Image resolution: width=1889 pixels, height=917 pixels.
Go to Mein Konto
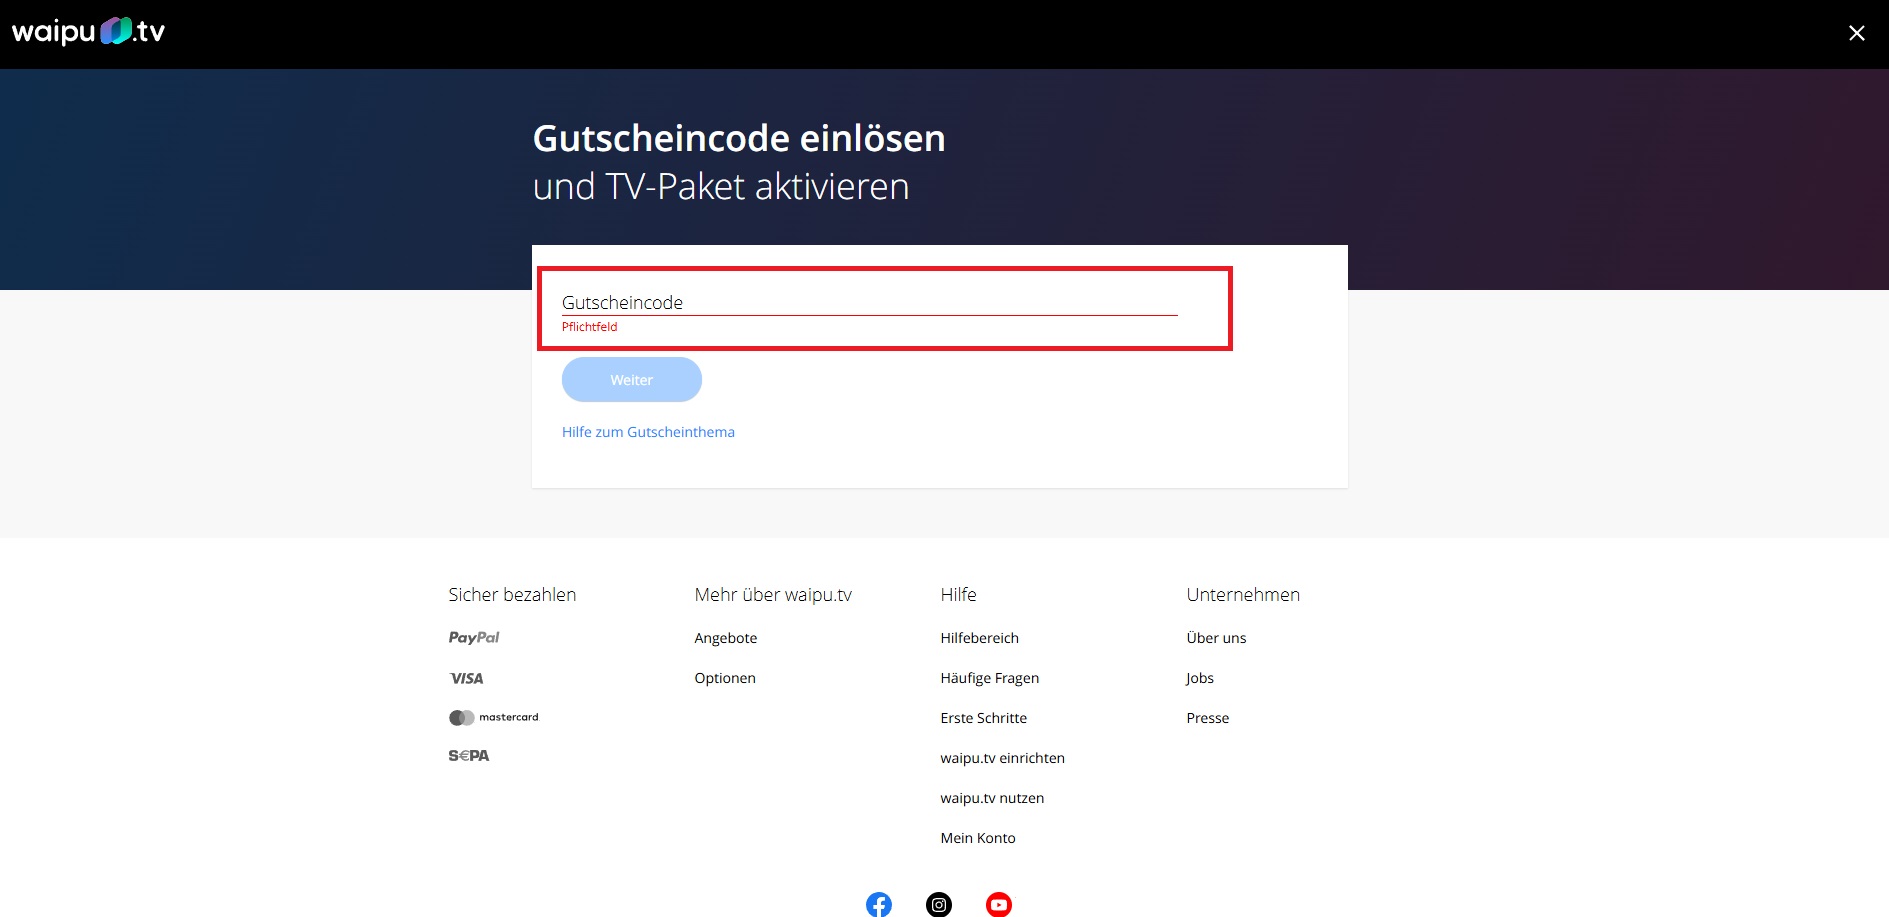(977, 838)
